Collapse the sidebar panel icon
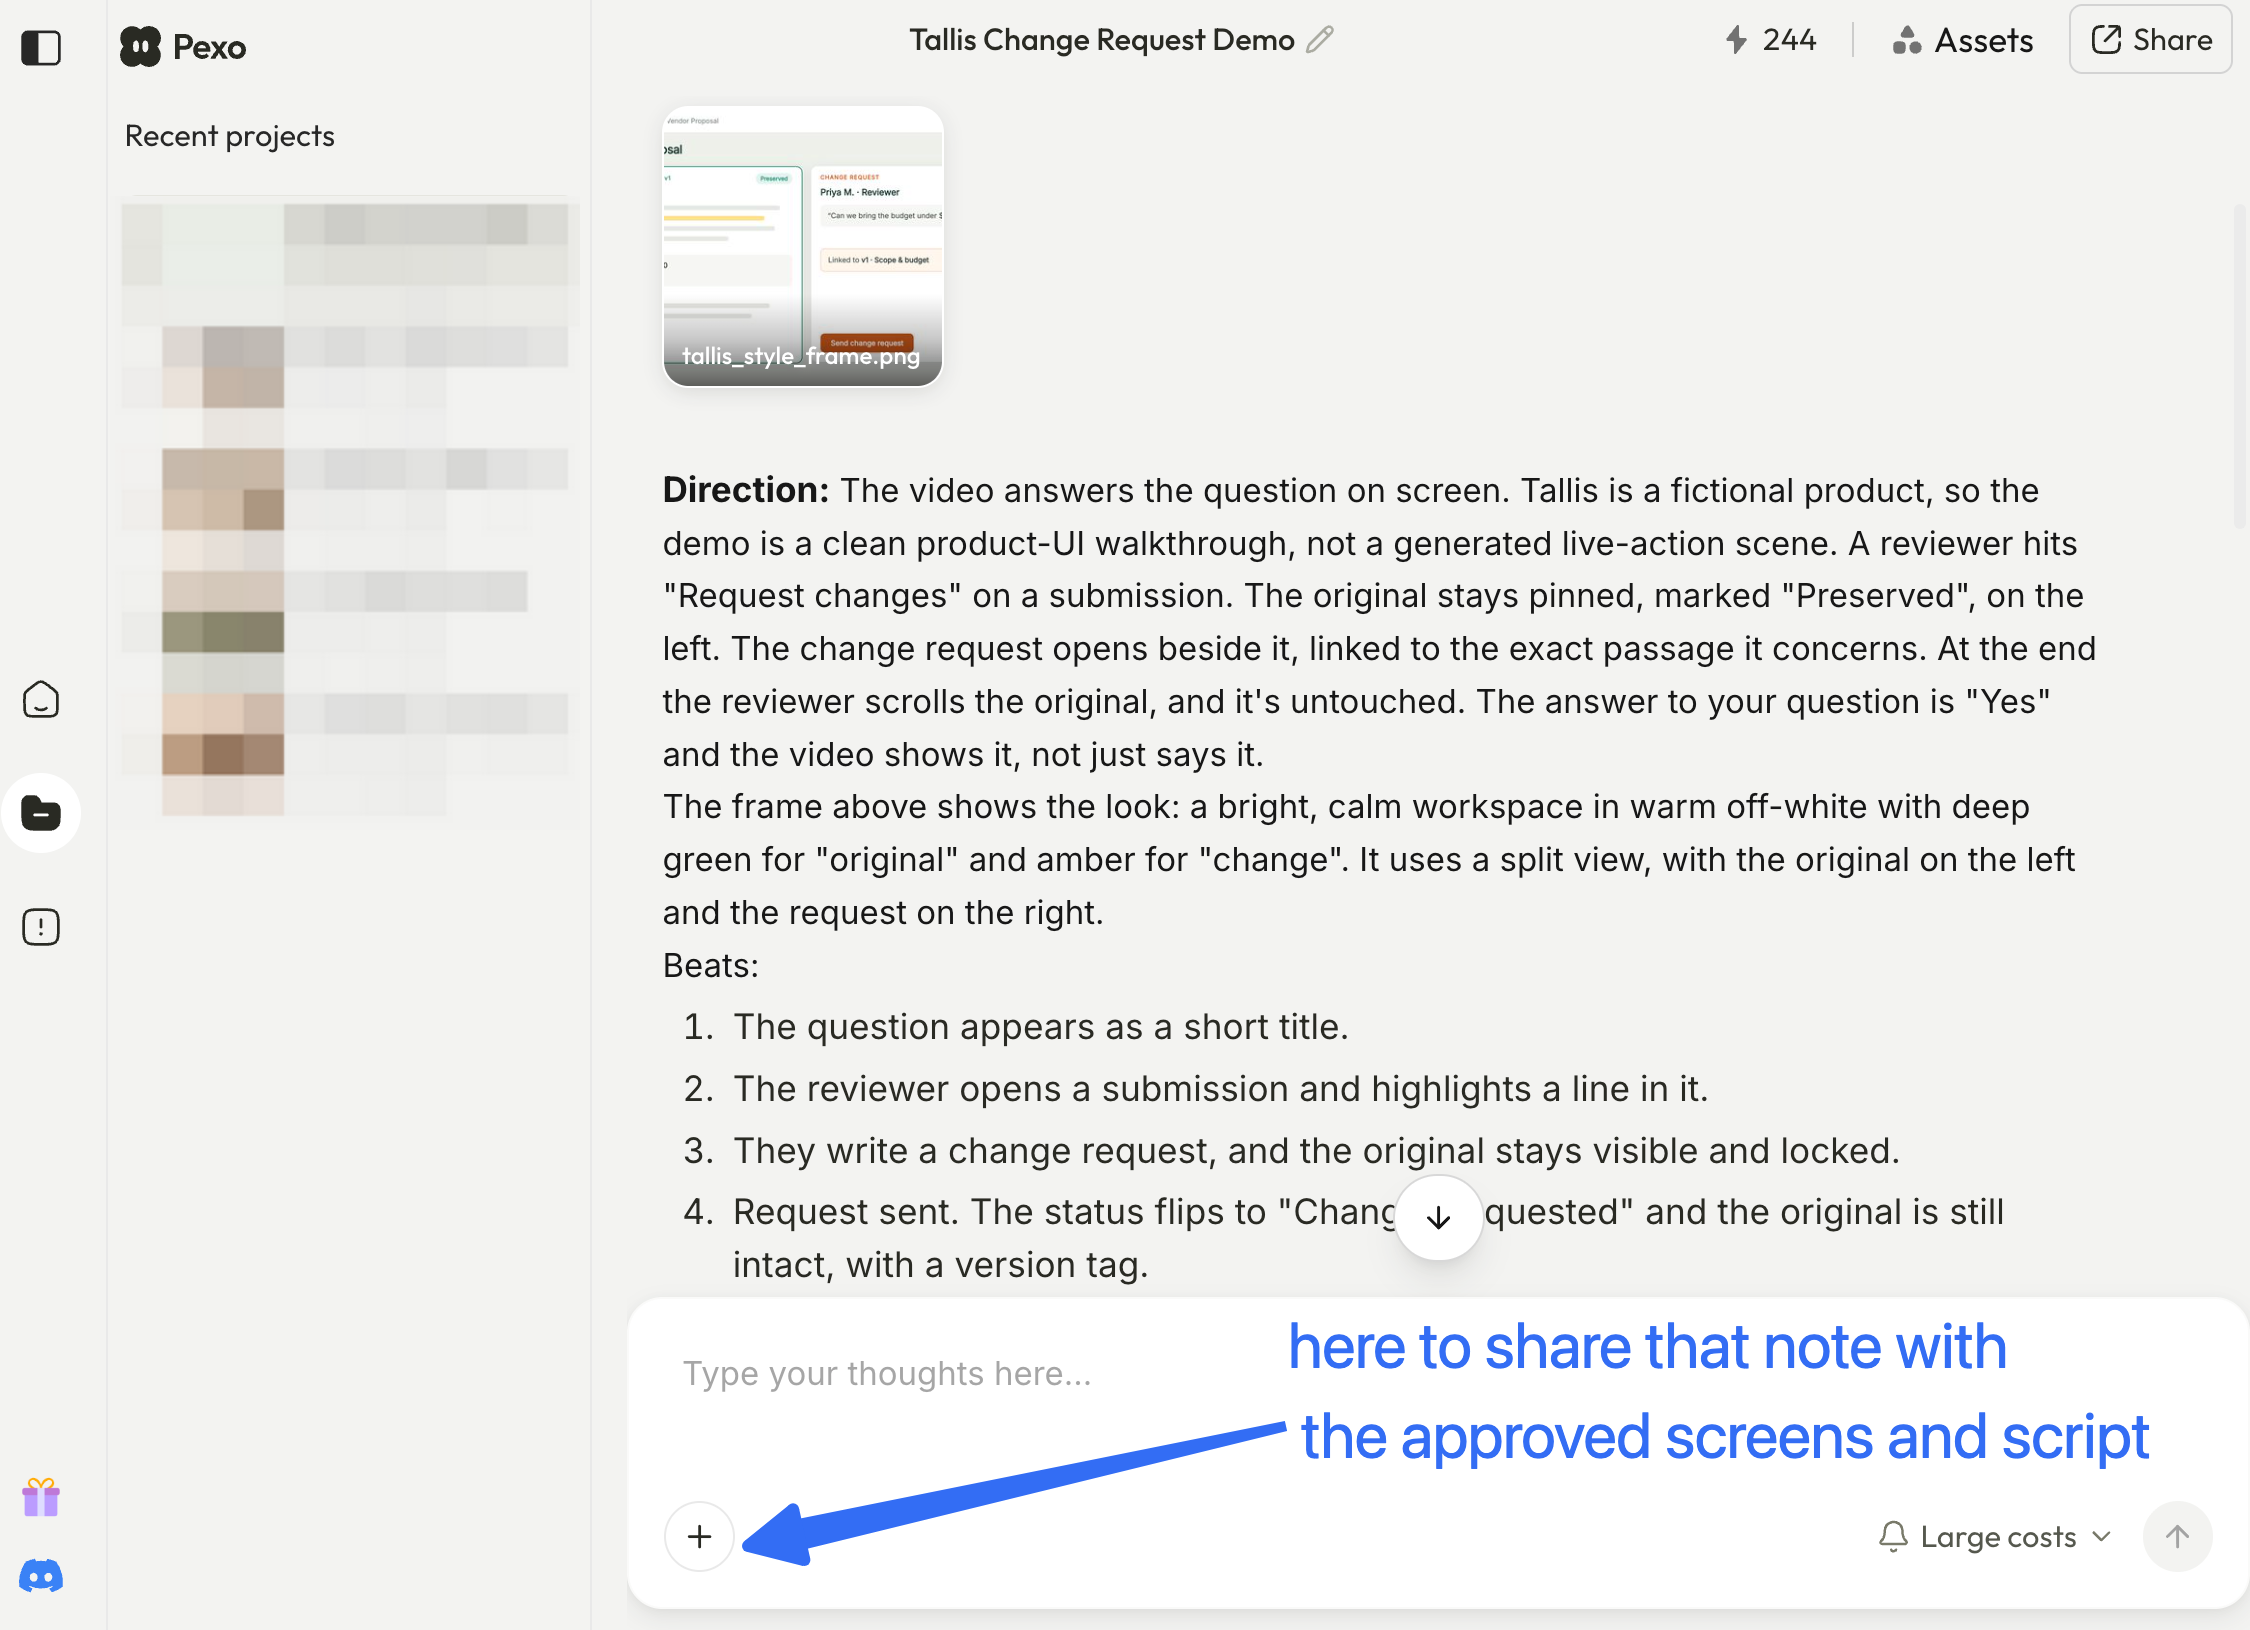The width and height of the screenshot is (2250, 1630). [41, 47]
